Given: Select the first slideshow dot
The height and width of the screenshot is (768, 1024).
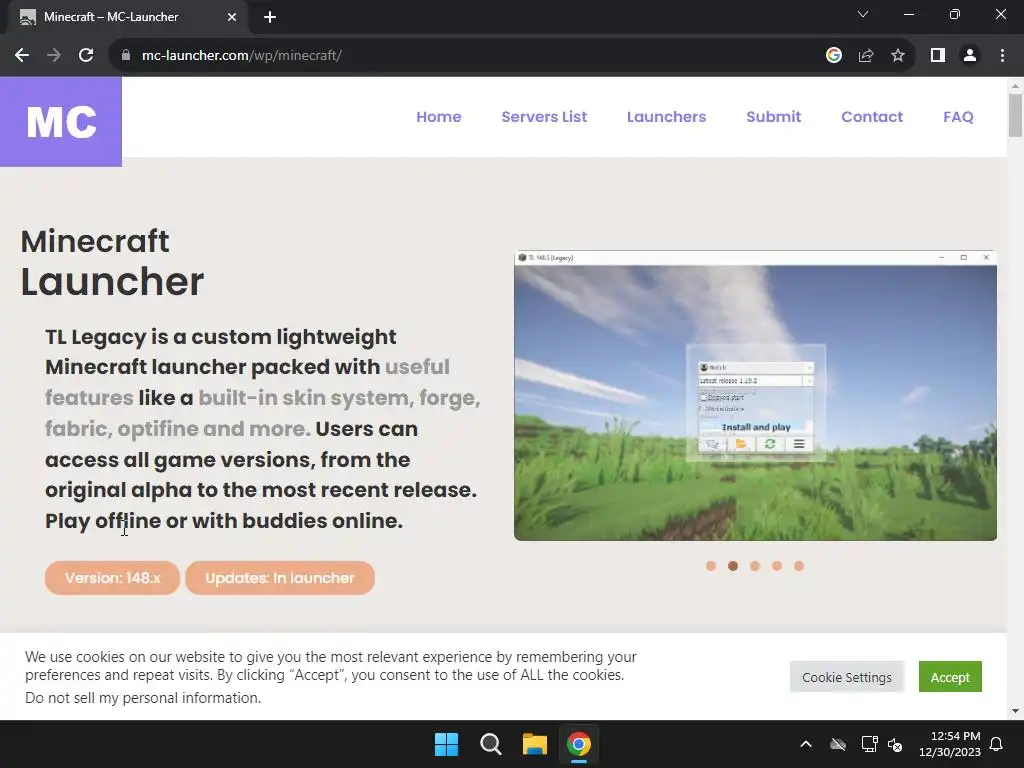Looking at the screenshot, I should click(x=711, y=566).
